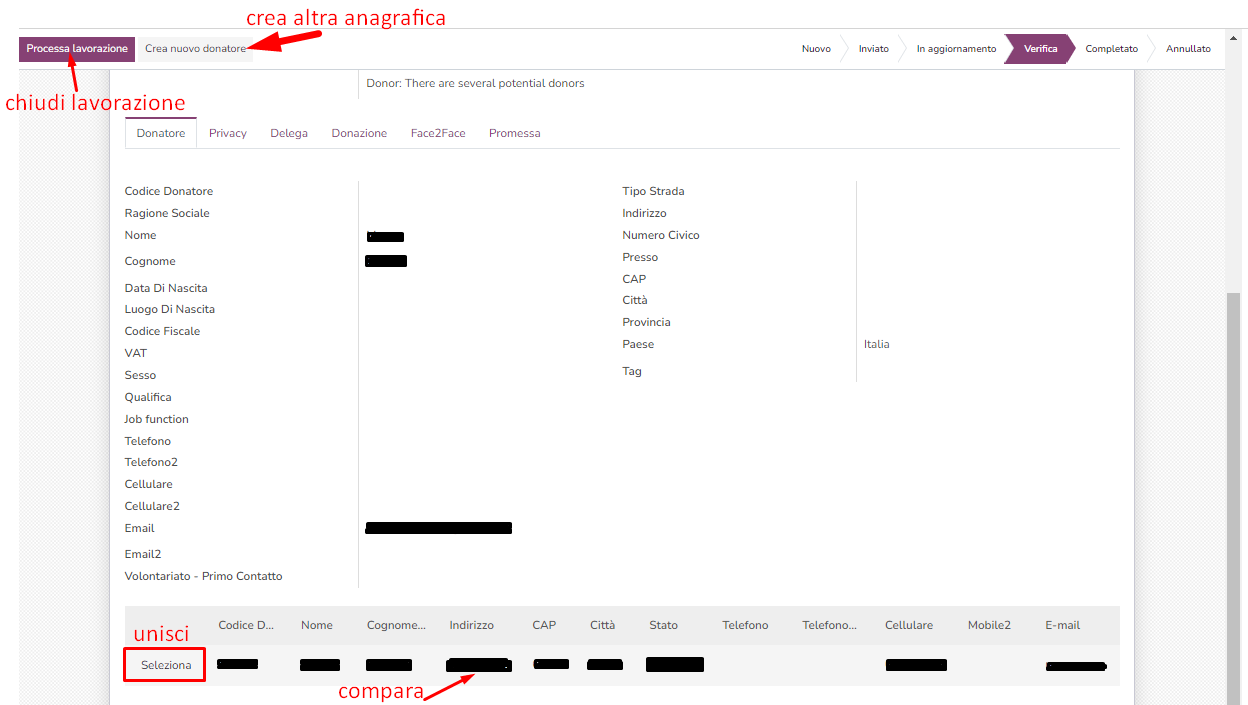Set status to In aggiornamento

pos(956,49)
